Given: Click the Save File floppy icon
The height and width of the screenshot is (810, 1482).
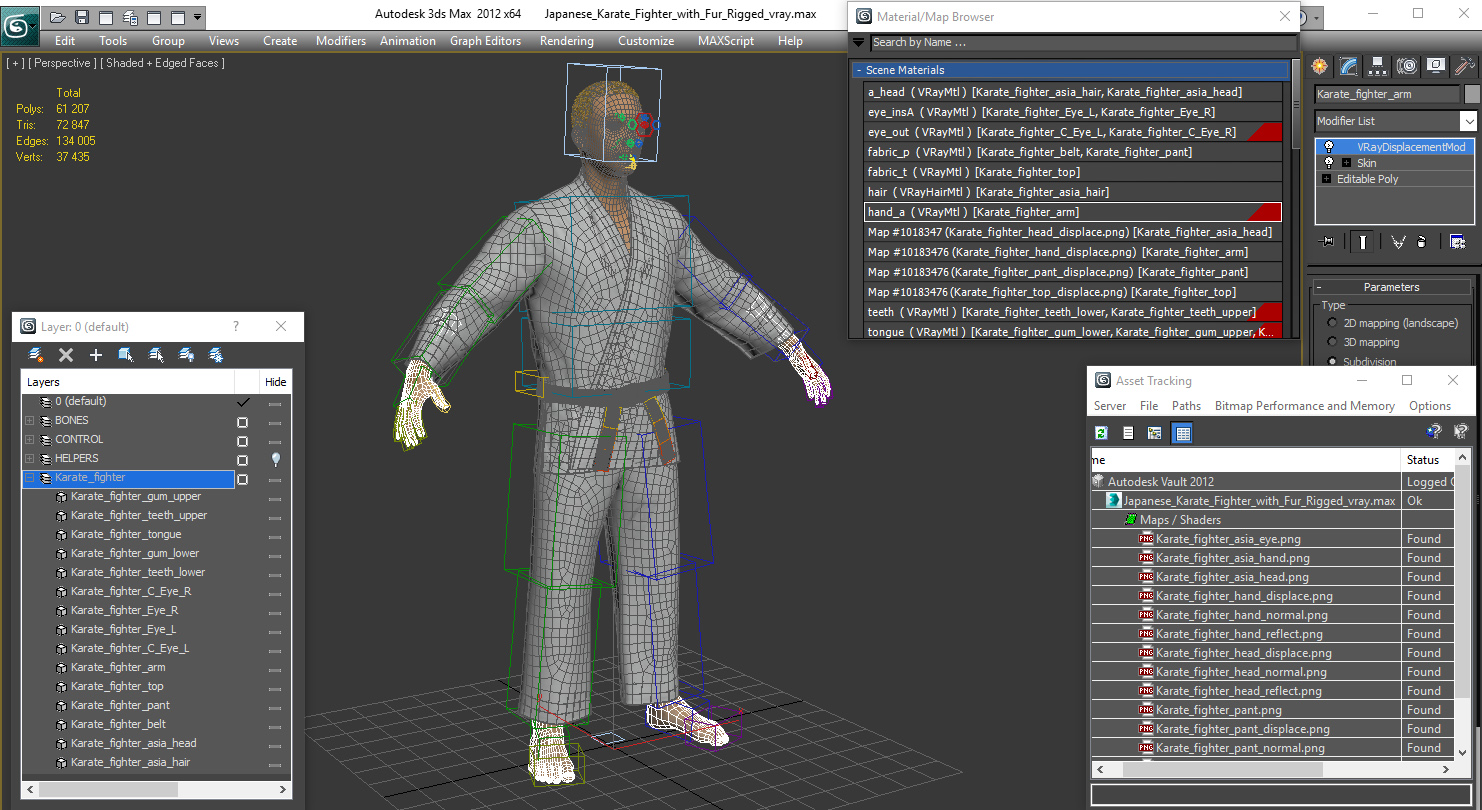Looking at the screenshot, I should (82, 17).
